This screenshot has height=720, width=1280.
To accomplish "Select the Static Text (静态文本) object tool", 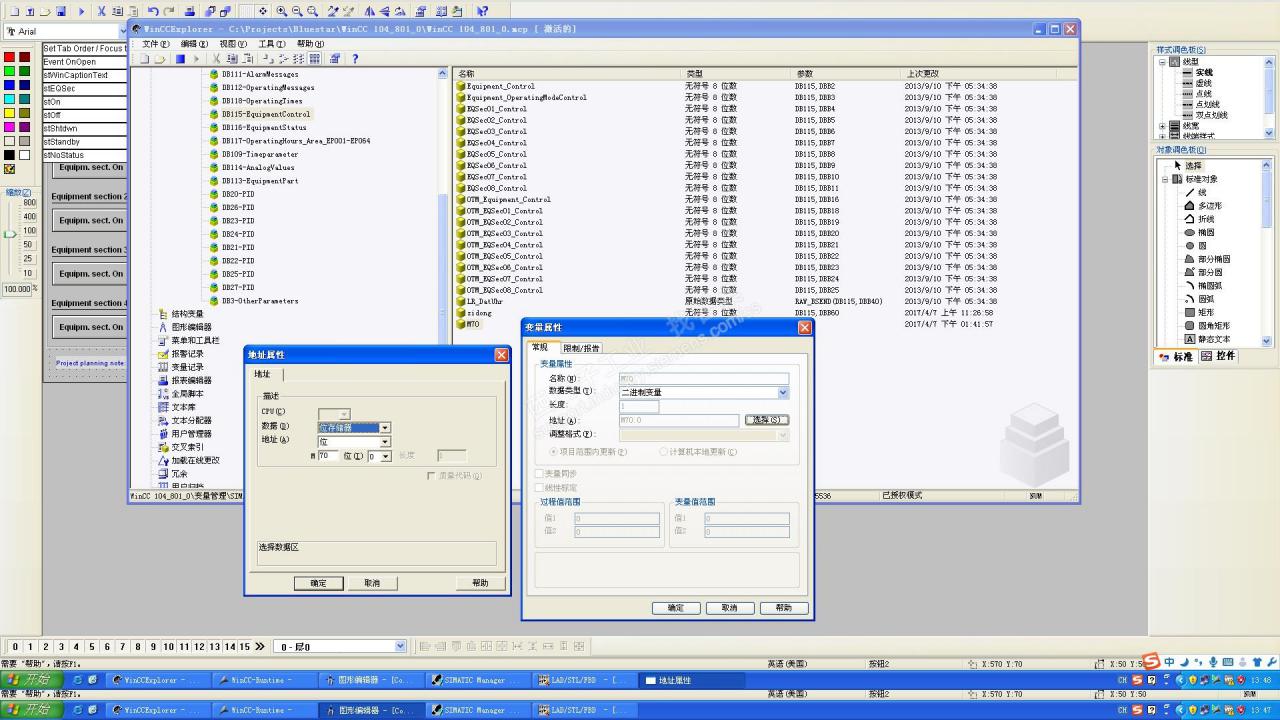I will (1207, 339).
